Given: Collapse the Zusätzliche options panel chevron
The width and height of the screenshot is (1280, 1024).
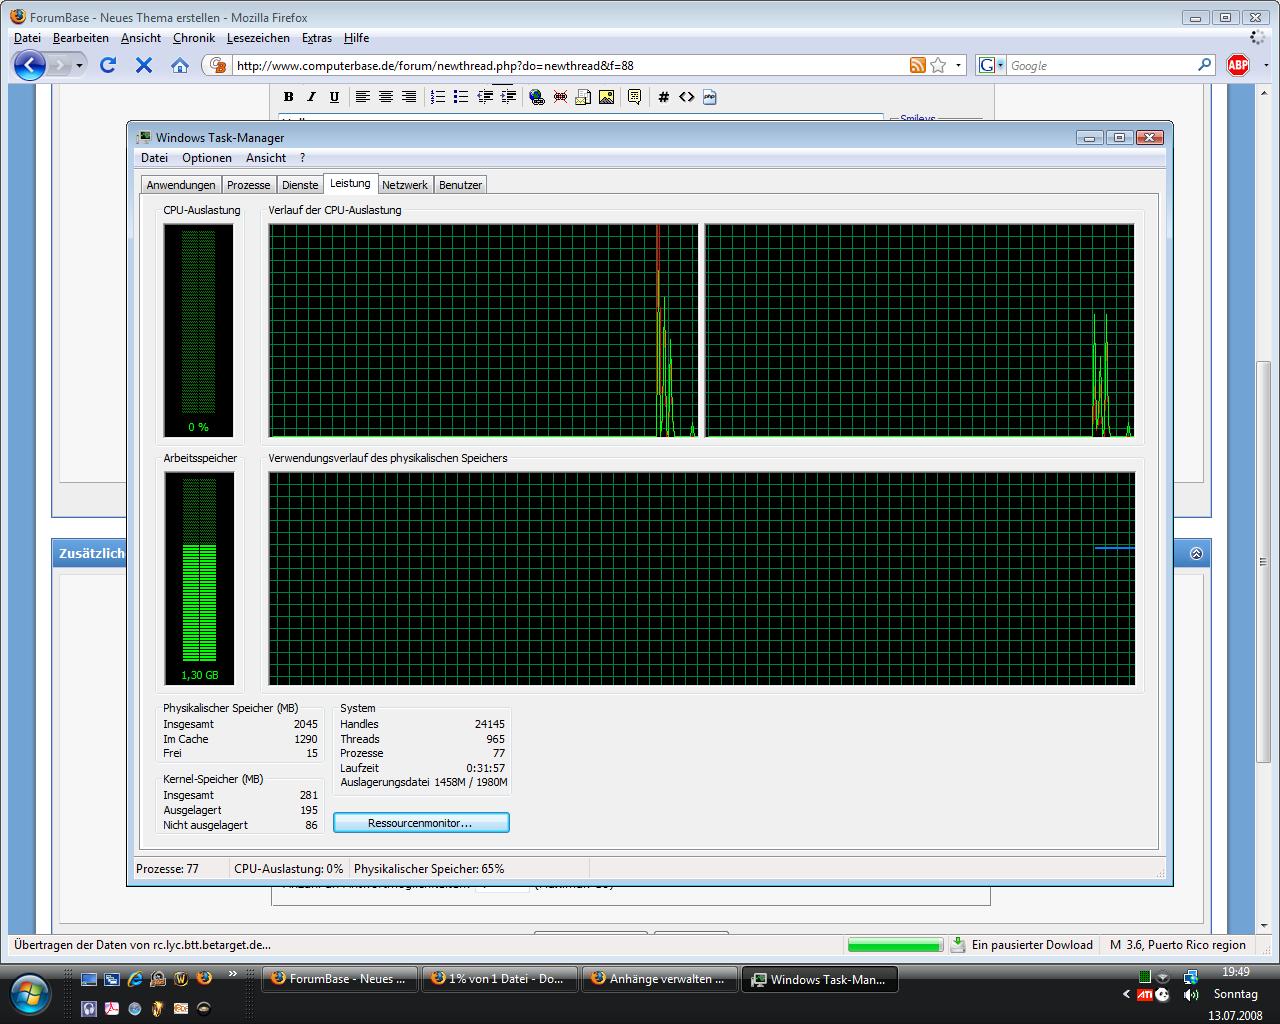Looking at the screenshot, I should 1196,553.
